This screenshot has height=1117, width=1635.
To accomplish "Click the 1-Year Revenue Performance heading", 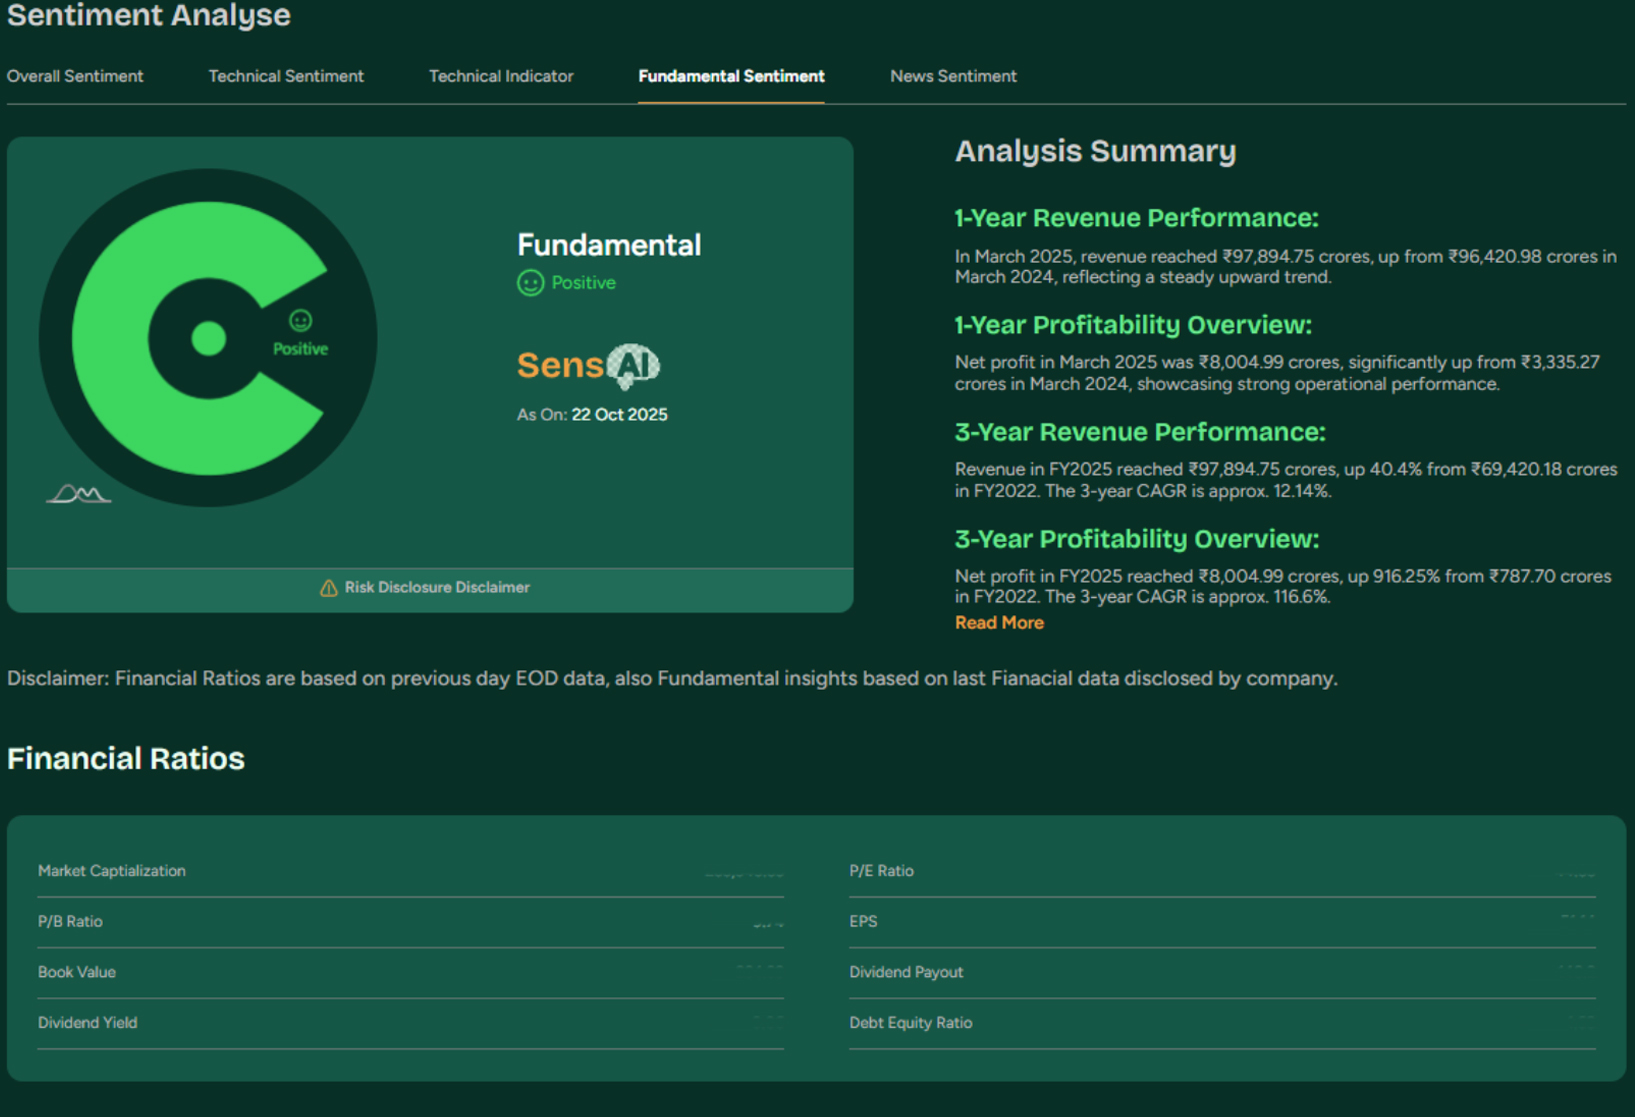I will (x=1136, y=218).
